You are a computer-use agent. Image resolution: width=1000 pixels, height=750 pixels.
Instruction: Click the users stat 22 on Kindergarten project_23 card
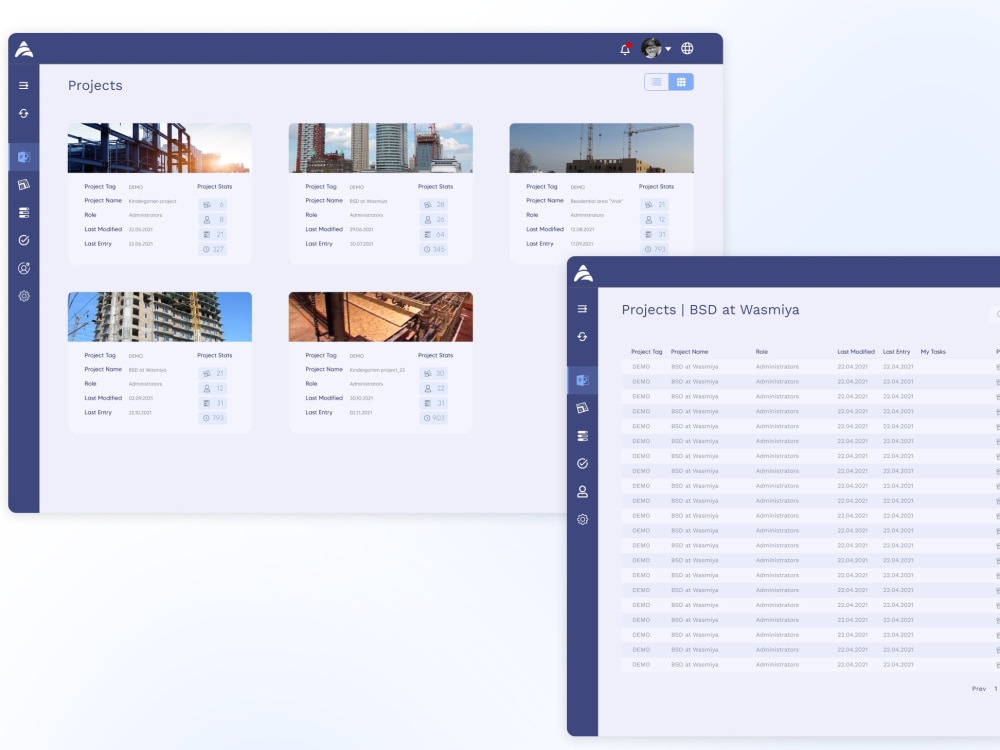pyautogui.click(x=434, y=388)
